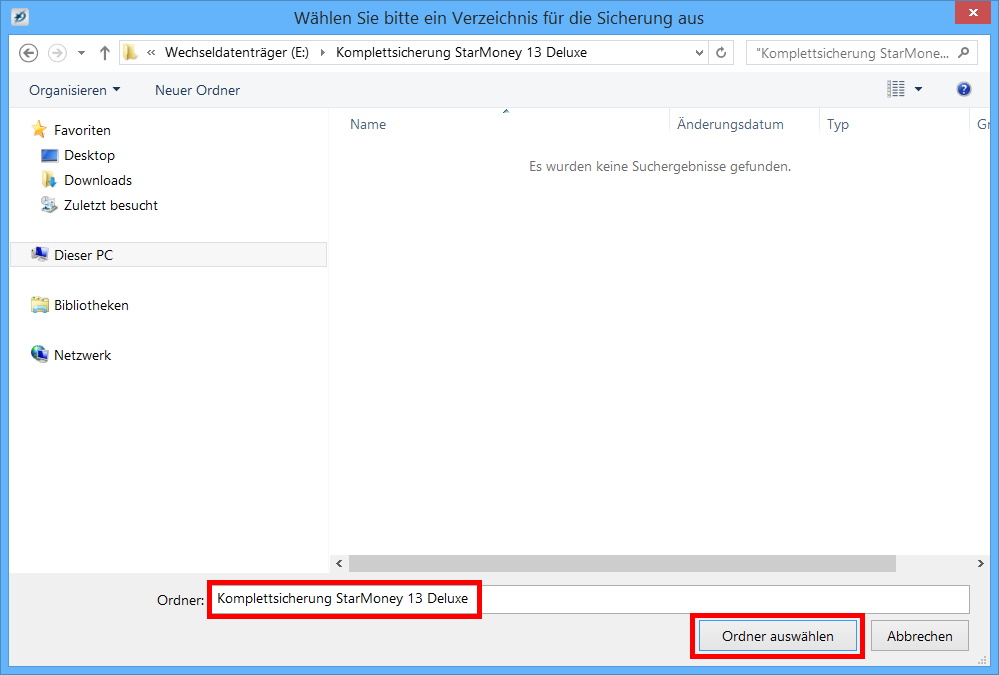Click the search magnifier icon

964,53
